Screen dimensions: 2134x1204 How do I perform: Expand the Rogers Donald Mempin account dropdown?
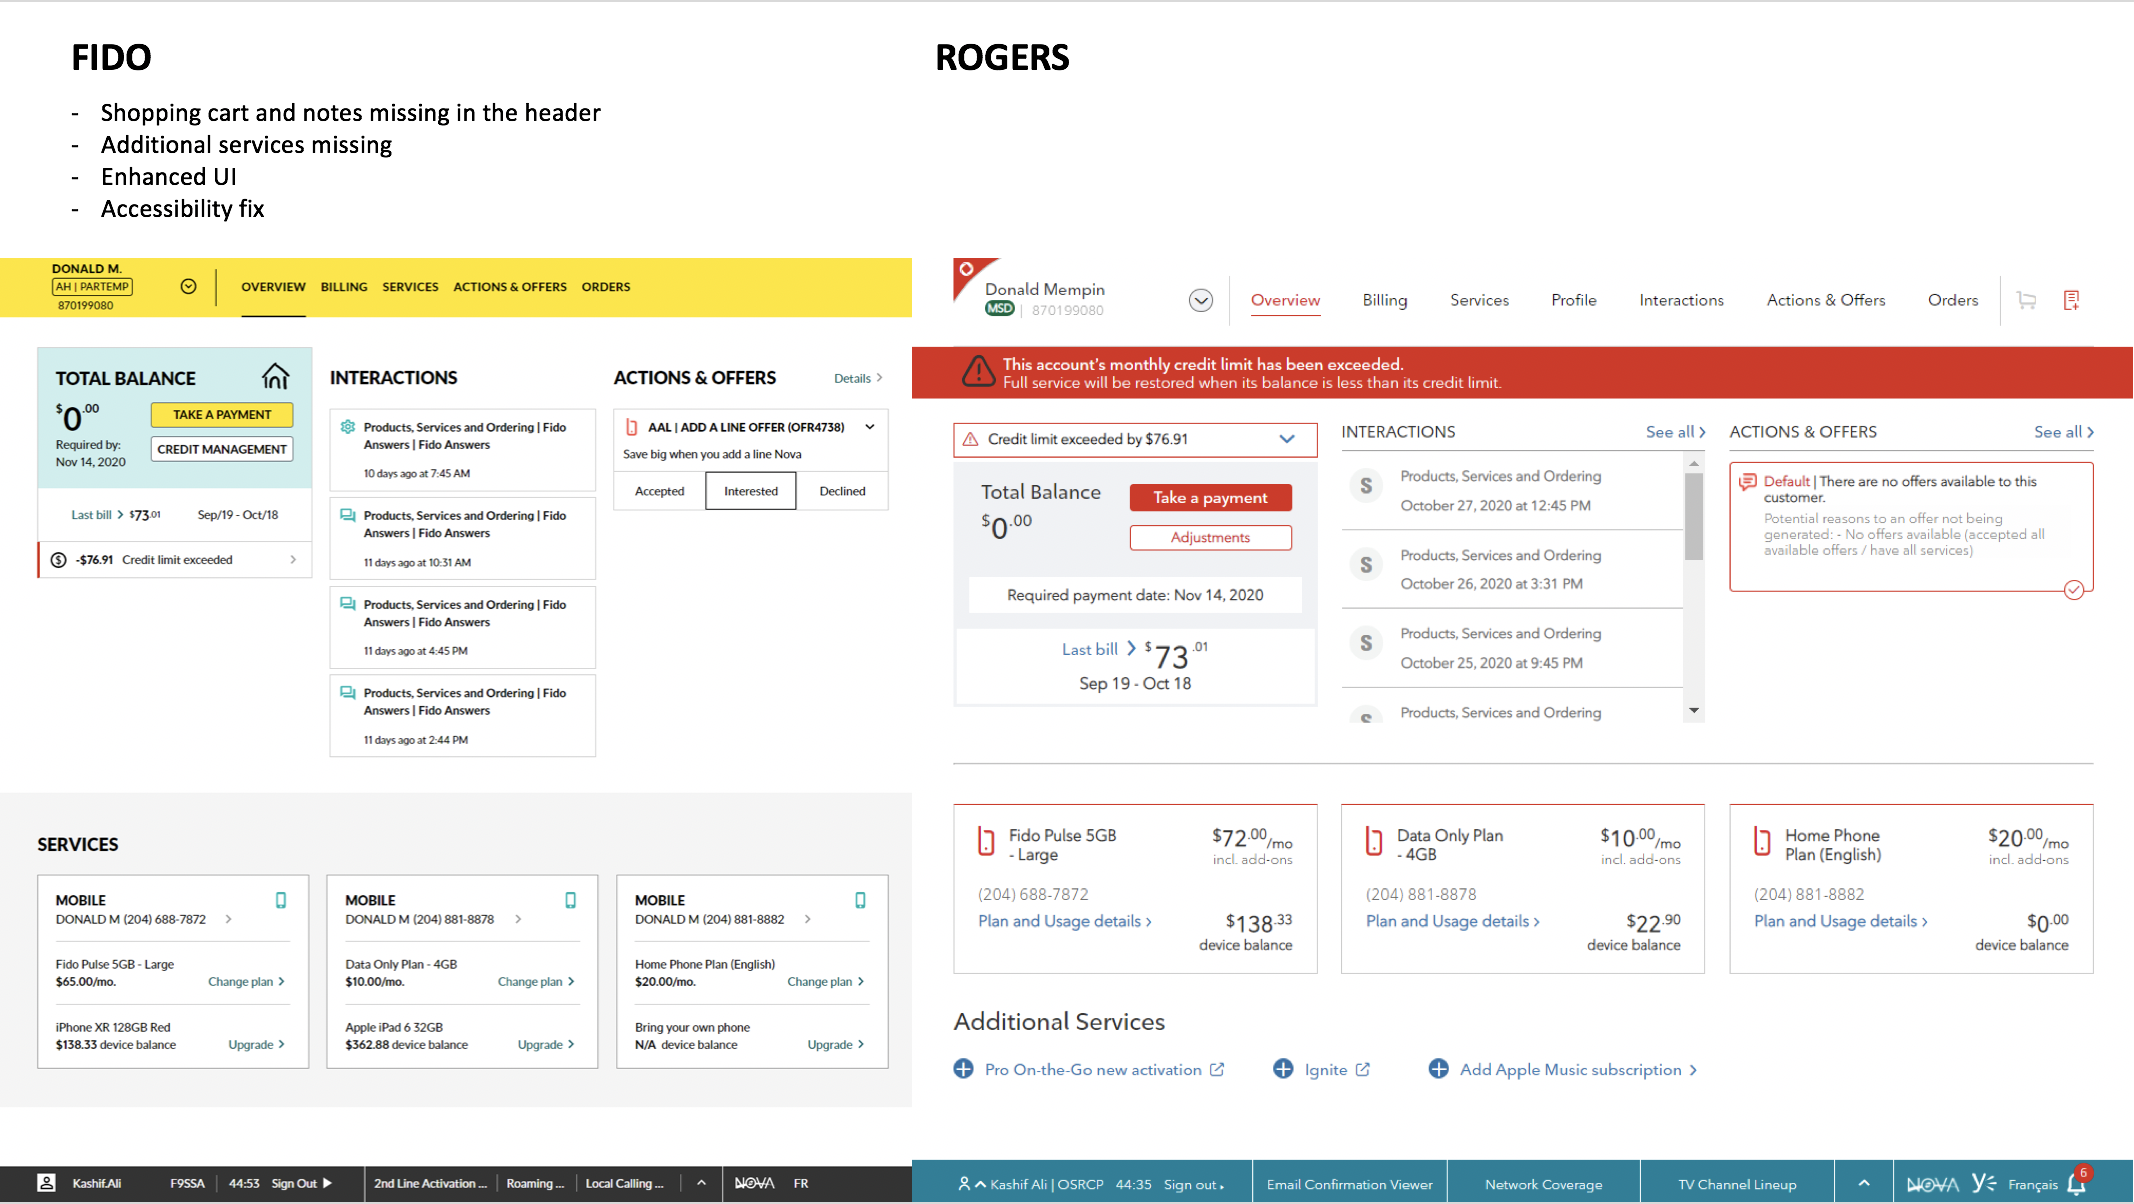point(1201,300)
